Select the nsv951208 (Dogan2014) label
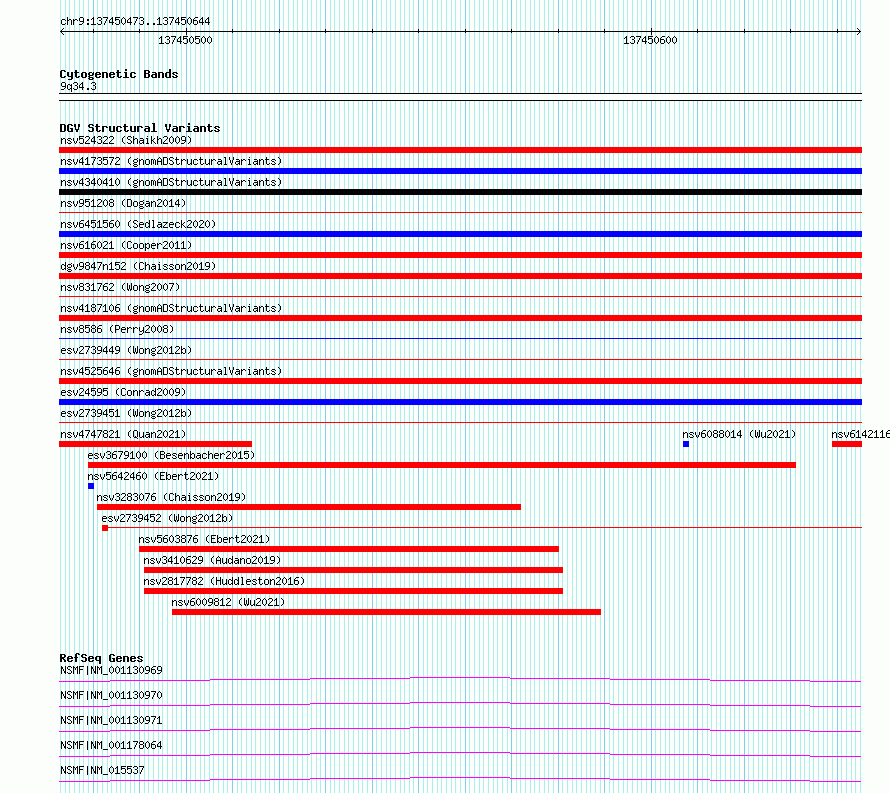This screenshot has height=793, width=890. [123, 203]
